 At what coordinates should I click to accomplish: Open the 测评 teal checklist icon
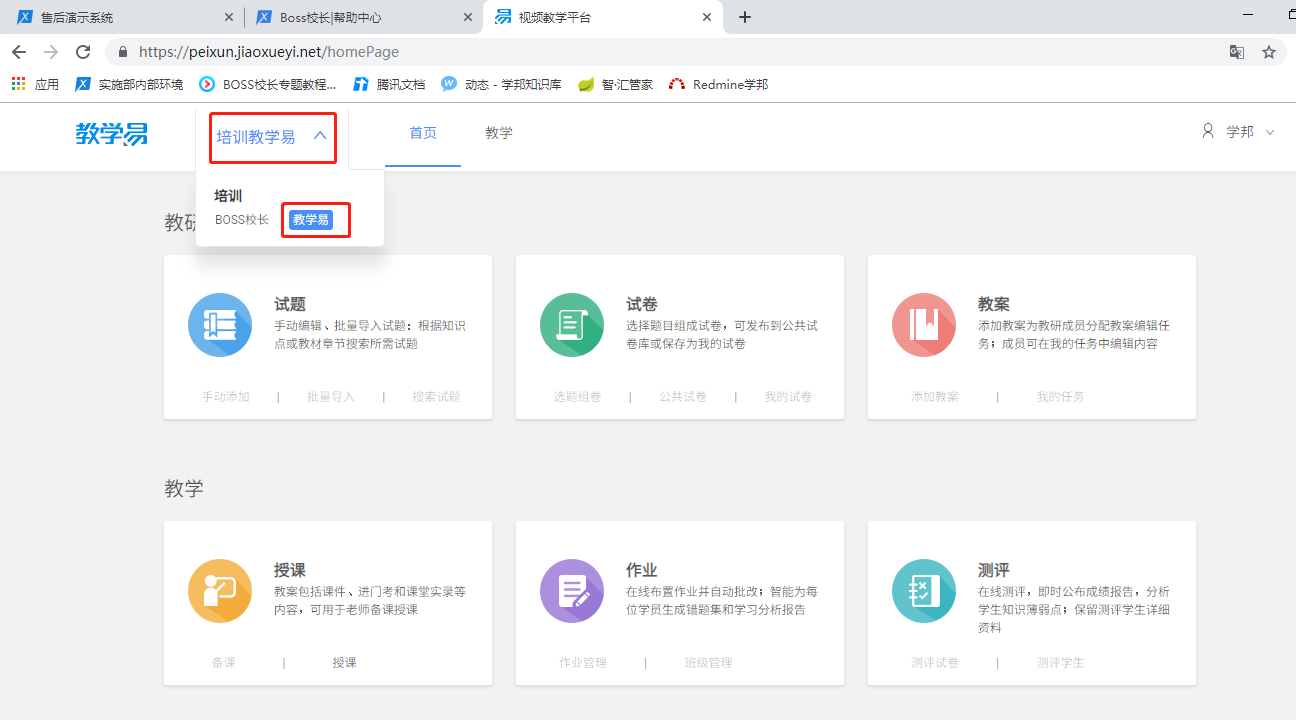tap(924, 591)
